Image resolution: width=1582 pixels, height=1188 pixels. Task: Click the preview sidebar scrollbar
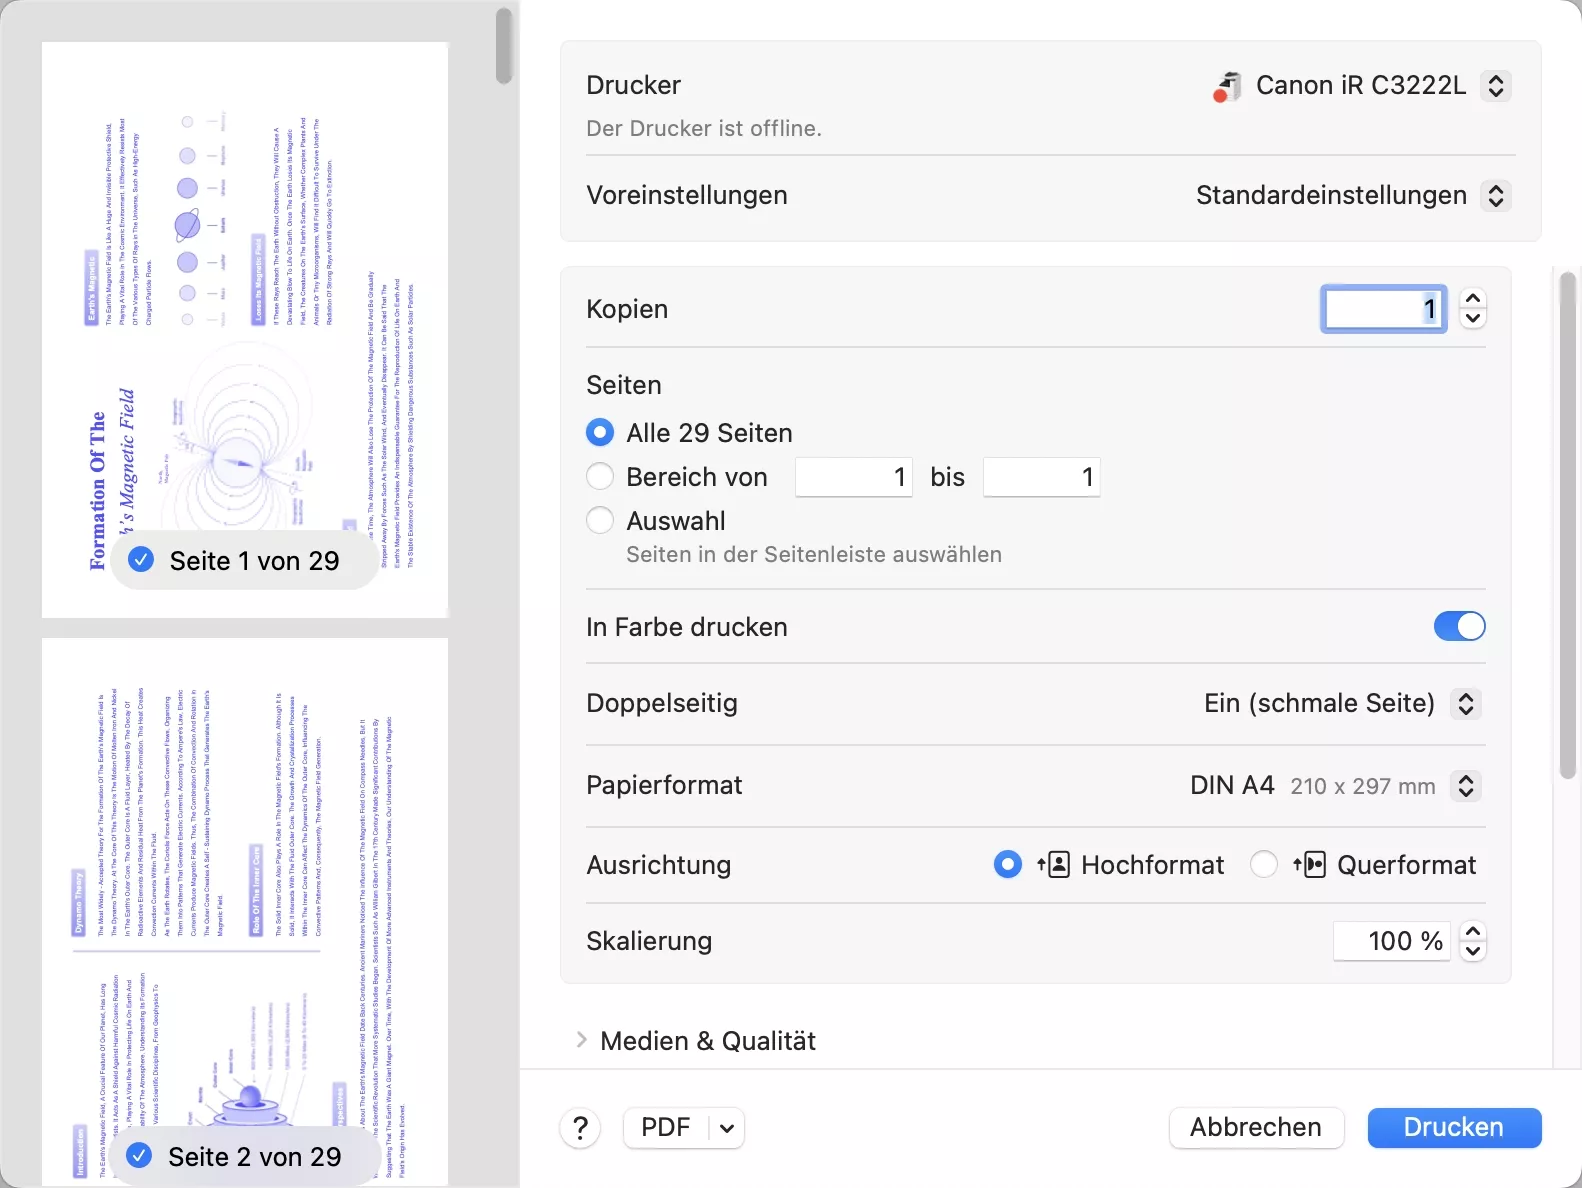click(504, 45)
